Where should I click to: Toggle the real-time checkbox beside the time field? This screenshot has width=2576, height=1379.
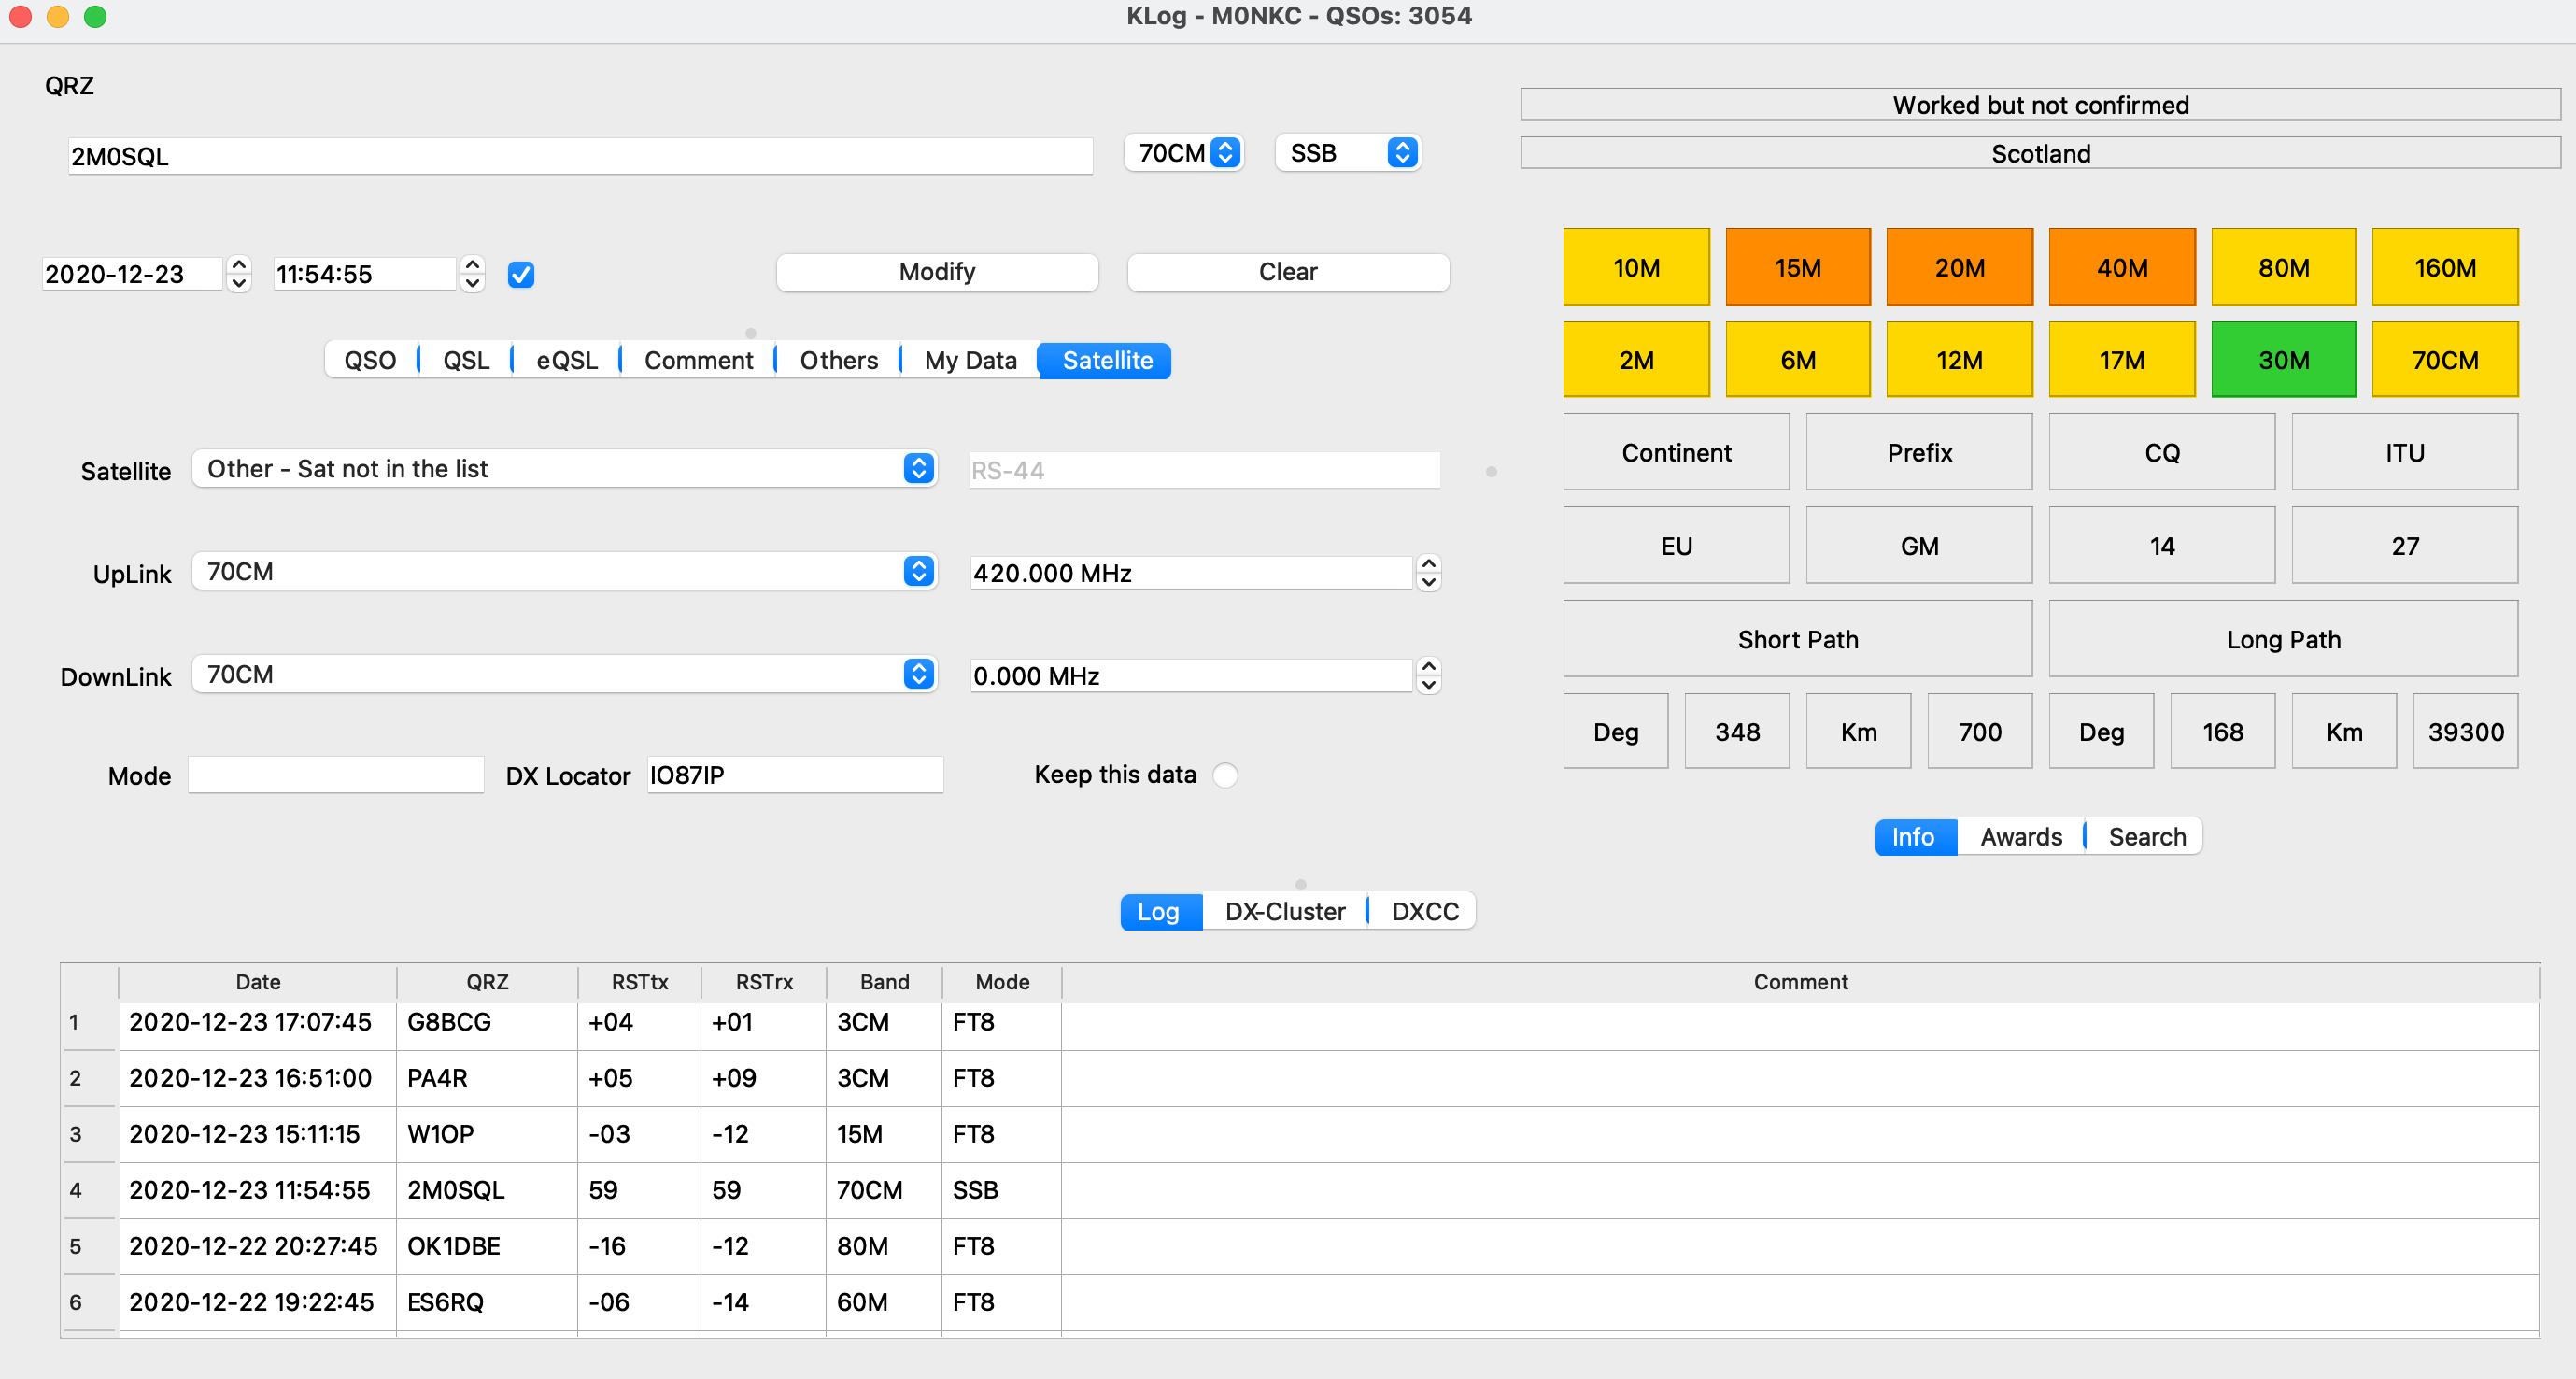click(521, 274)
